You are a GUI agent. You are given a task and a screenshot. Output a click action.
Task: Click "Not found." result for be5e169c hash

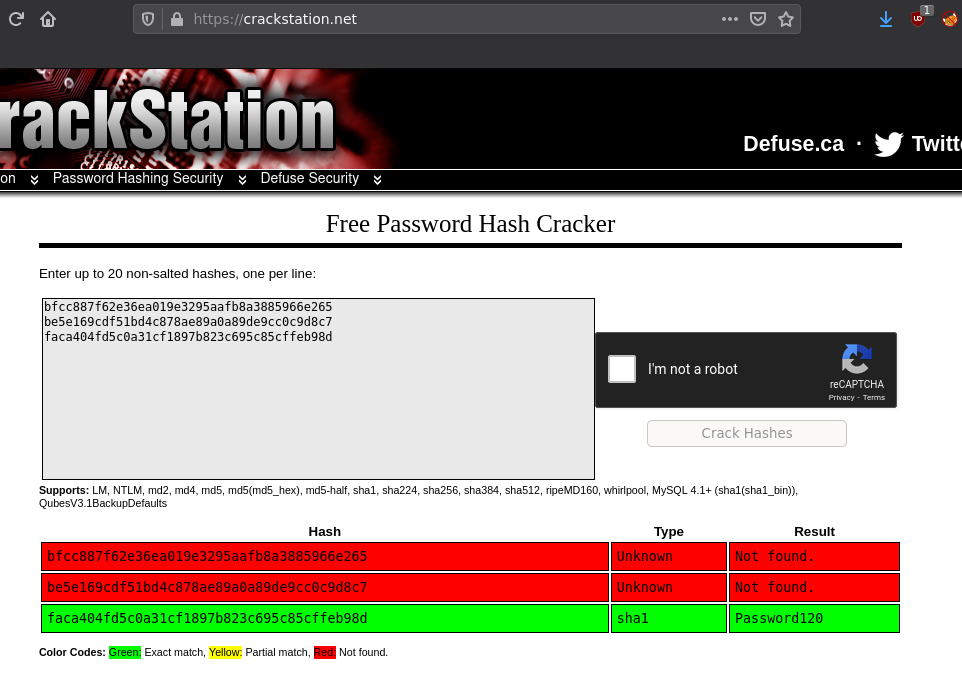814,588
